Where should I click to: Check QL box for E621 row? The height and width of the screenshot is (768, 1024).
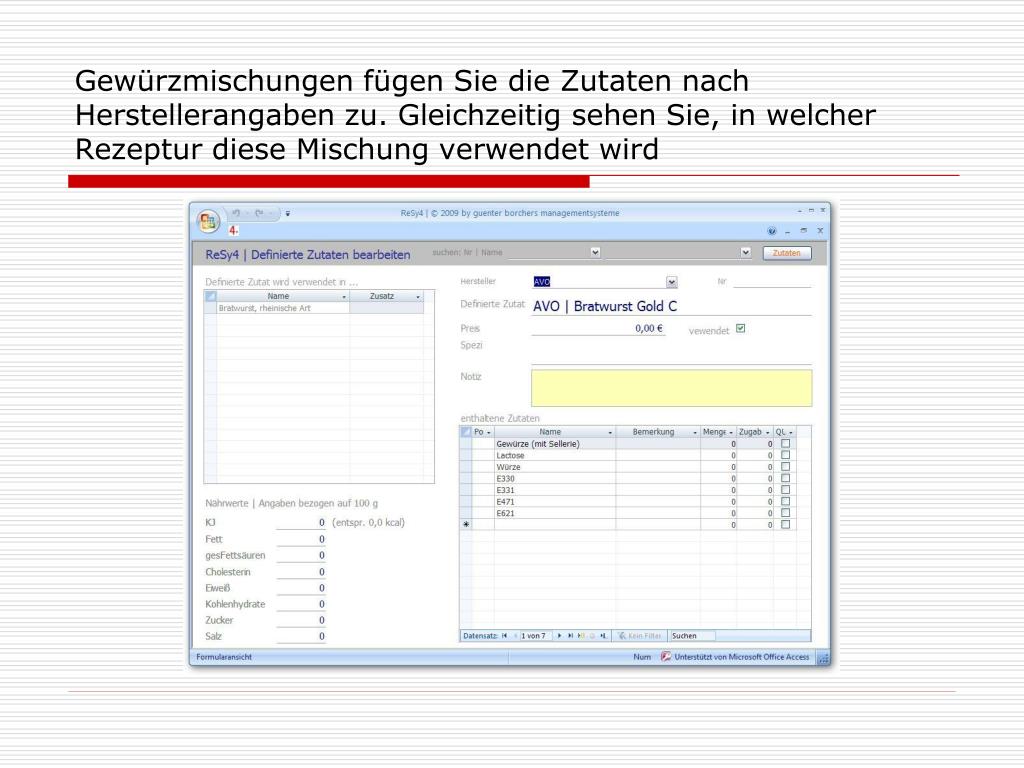pos(786,513)
